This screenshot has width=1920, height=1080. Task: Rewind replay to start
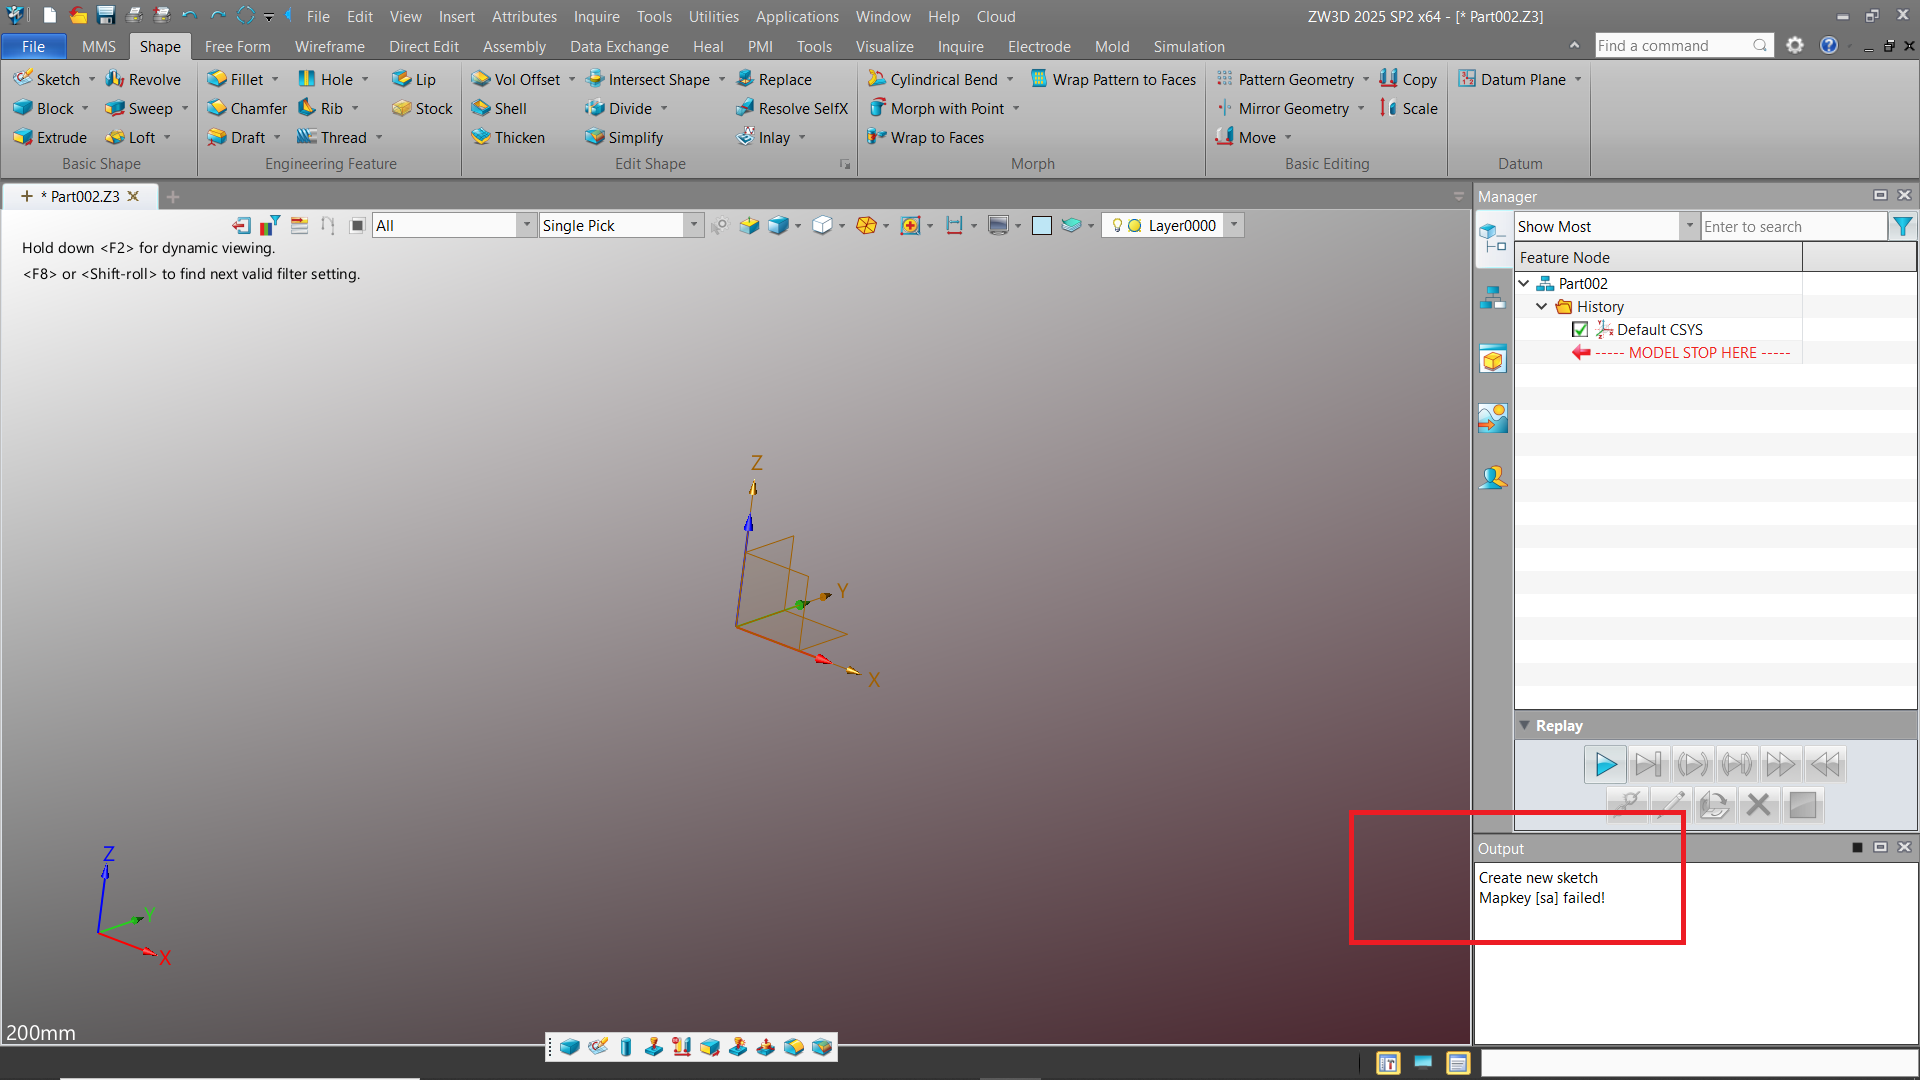click(x=1825, y=765)
